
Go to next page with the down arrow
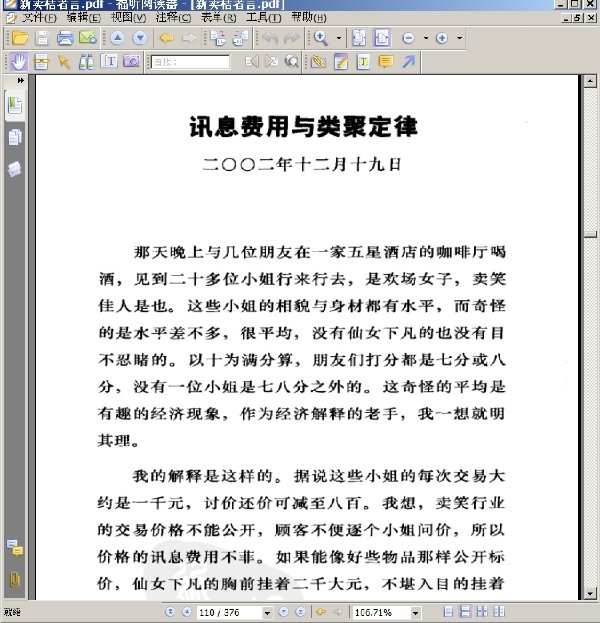click(x=140, y=38)
